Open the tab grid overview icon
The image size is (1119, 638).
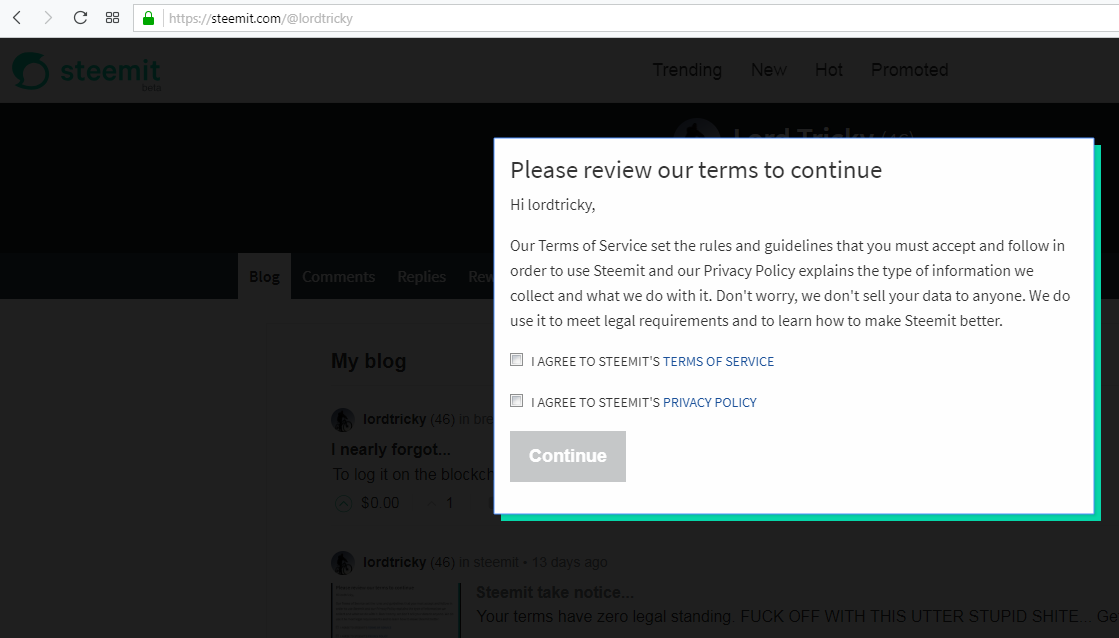click(112, 18)
